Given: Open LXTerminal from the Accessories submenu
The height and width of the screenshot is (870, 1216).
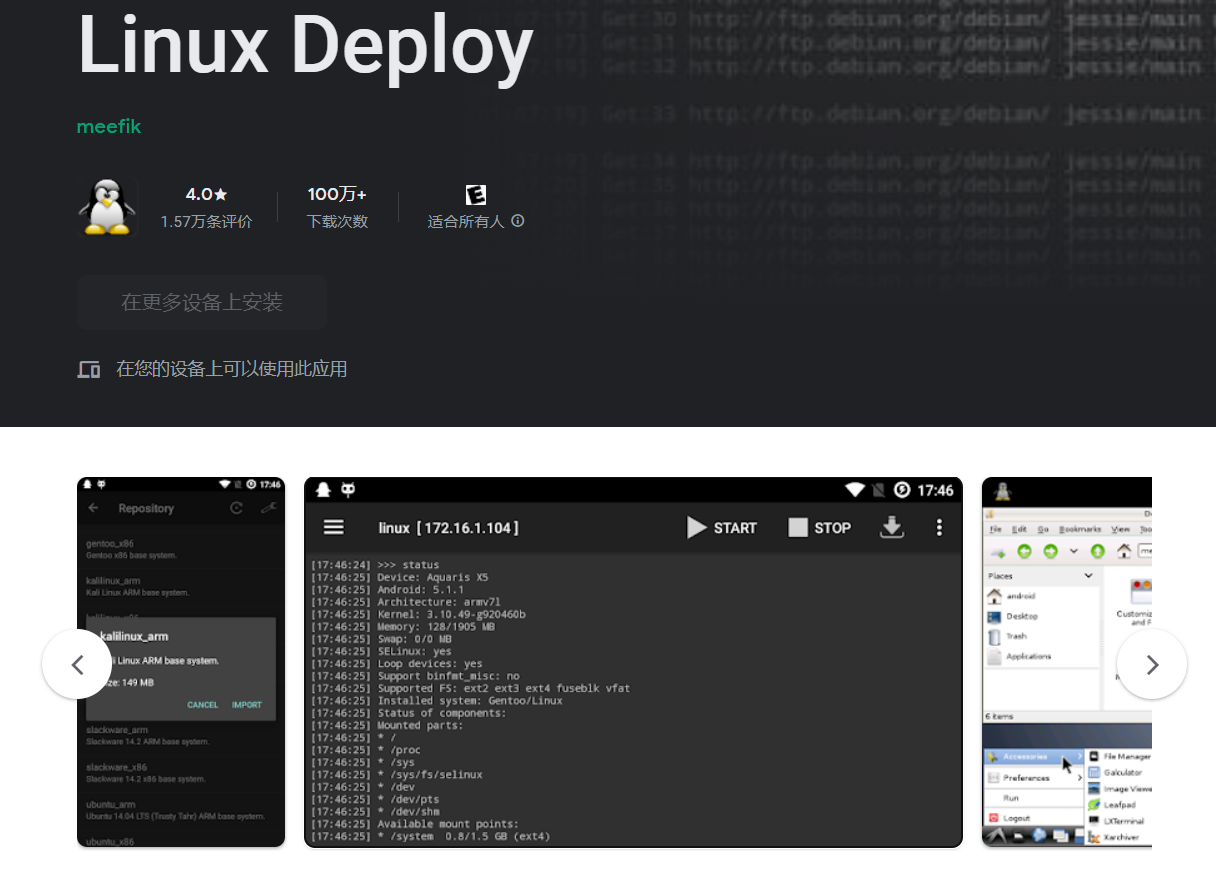Looking at the screenshot, I should (x=1118, y=821).
